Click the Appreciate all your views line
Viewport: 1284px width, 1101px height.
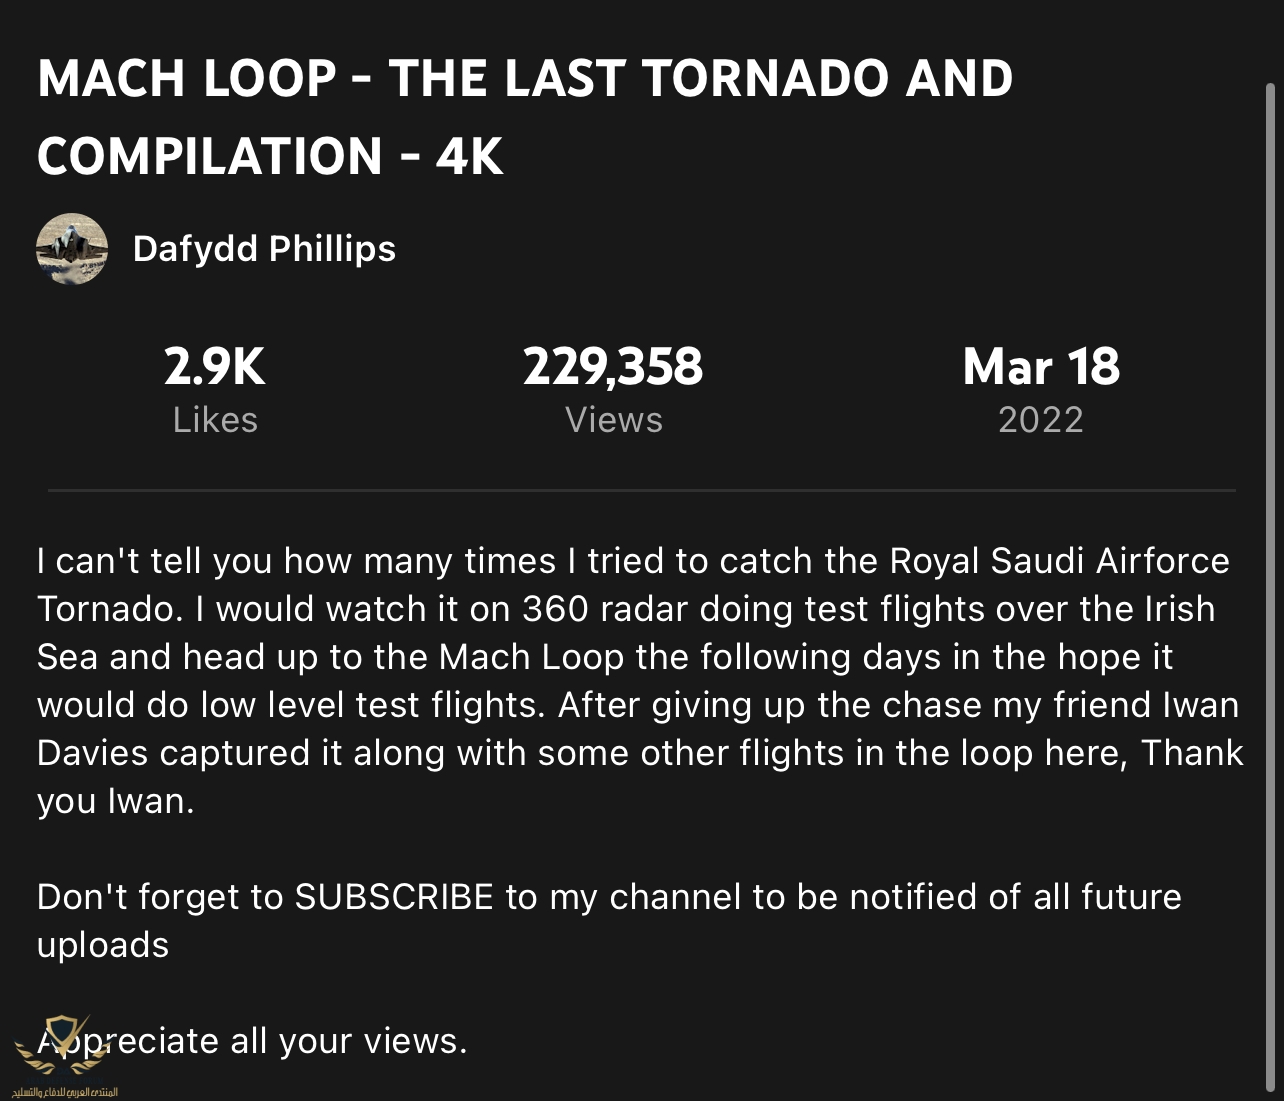point(252,1041)
